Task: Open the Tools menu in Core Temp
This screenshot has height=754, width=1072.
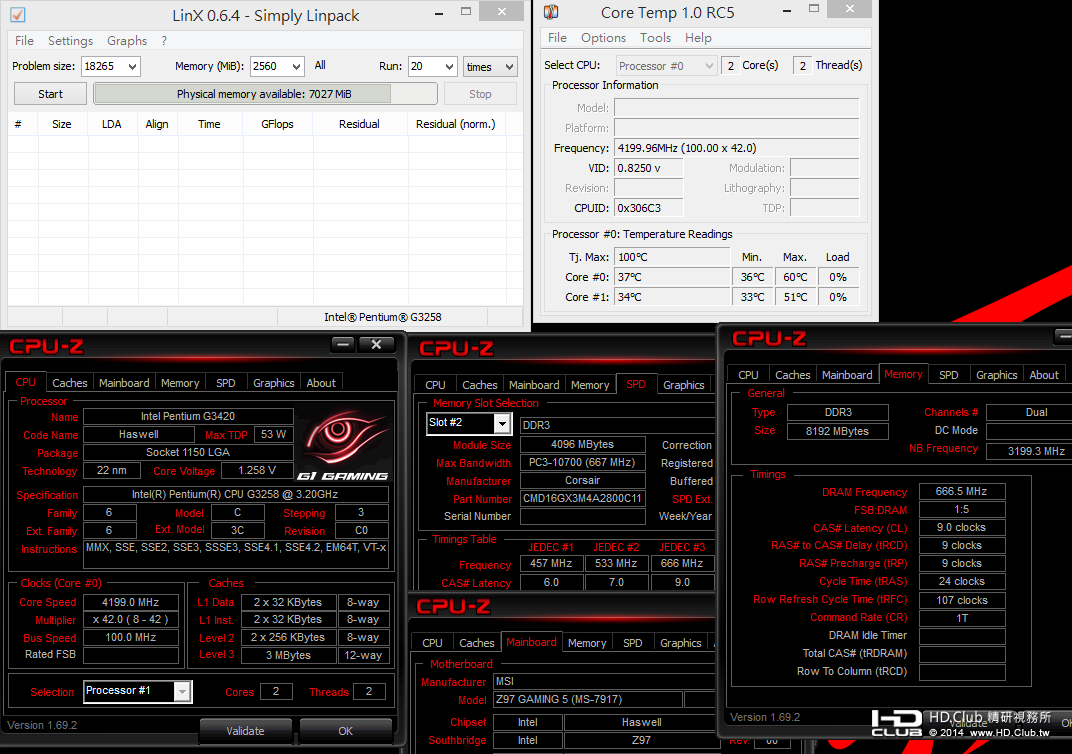Action: 656,38
